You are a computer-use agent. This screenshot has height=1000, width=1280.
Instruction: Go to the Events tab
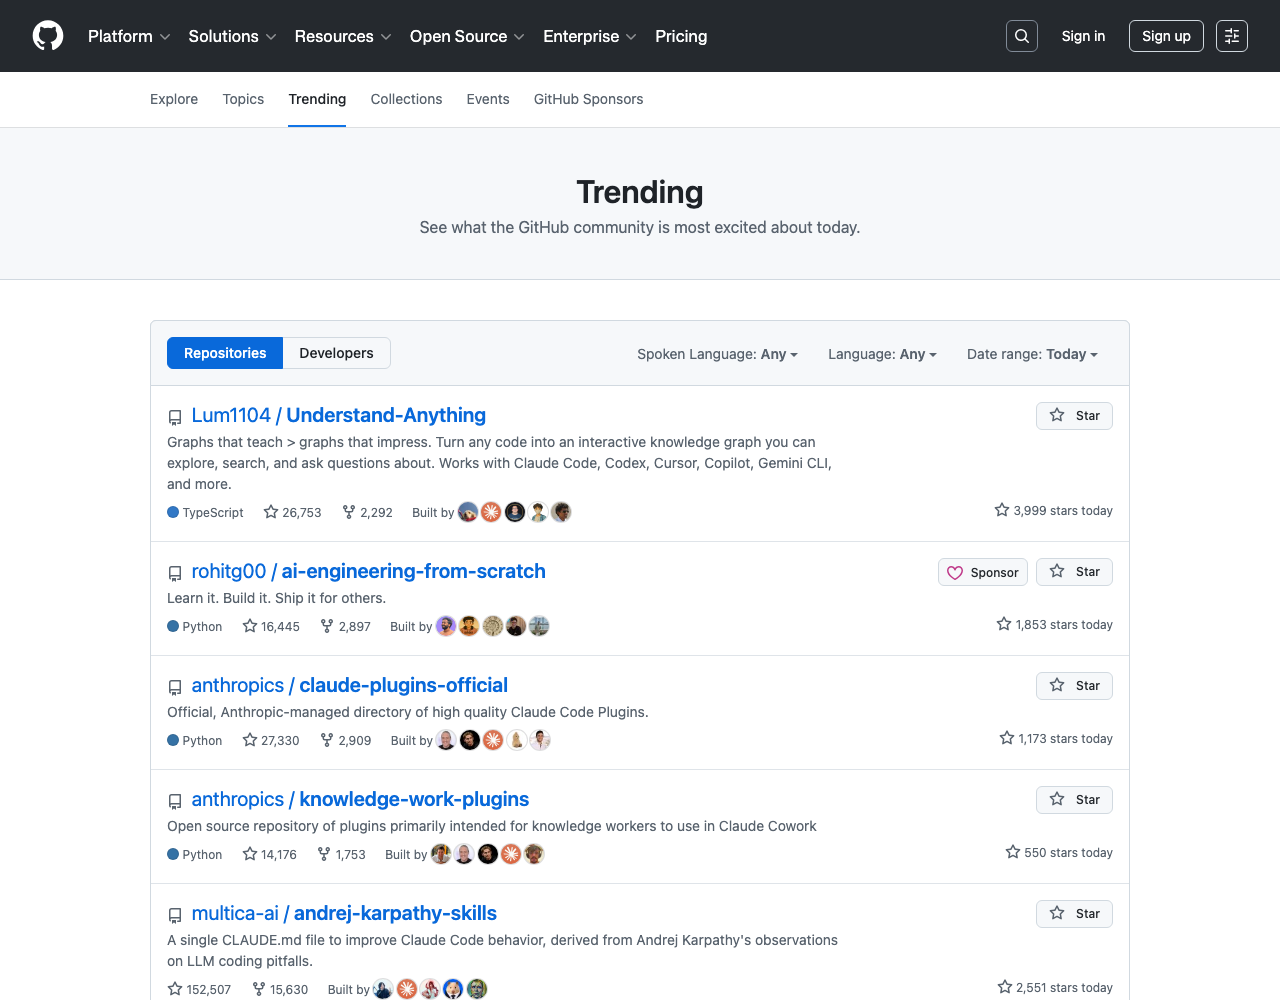click(488, 99)
